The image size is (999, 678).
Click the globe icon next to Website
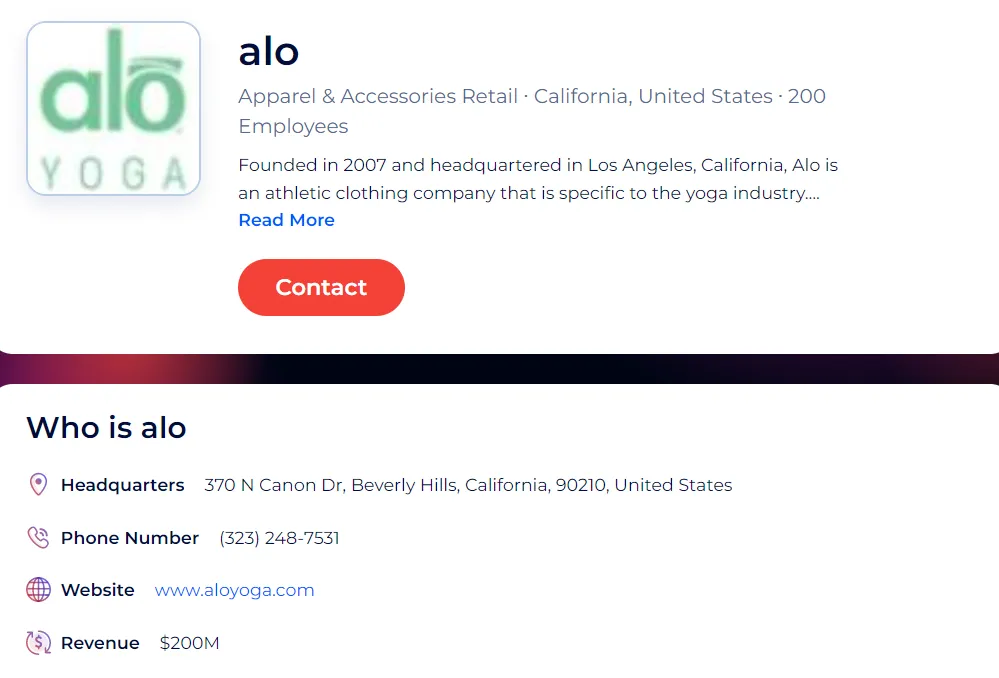tap(38, 589)
